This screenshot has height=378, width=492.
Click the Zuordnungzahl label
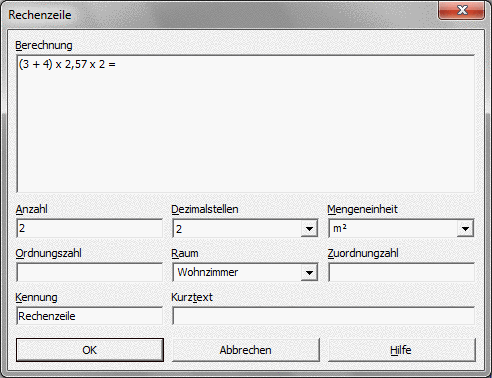click(363, 253)
